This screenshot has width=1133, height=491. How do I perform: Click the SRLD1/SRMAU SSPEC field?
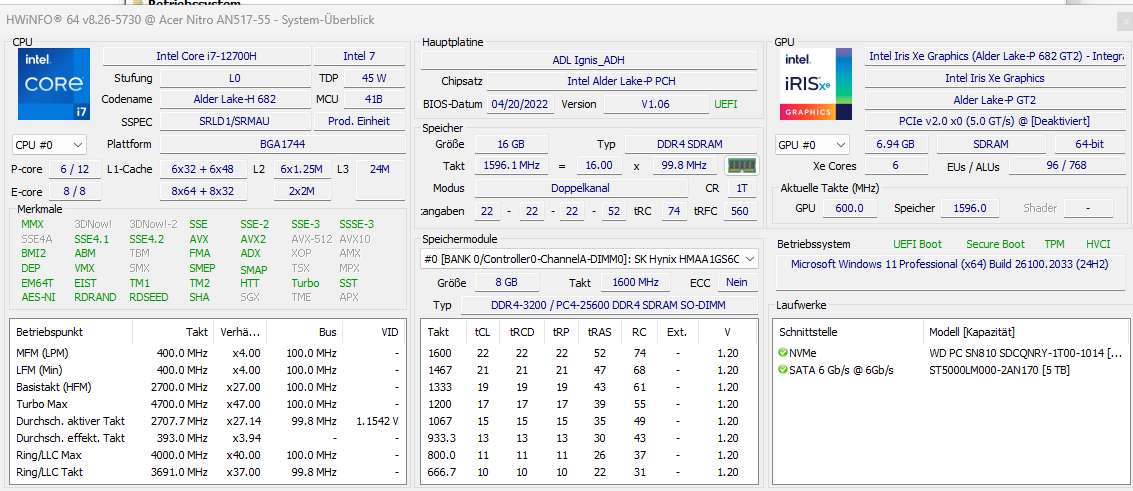[x=235, y=121]
